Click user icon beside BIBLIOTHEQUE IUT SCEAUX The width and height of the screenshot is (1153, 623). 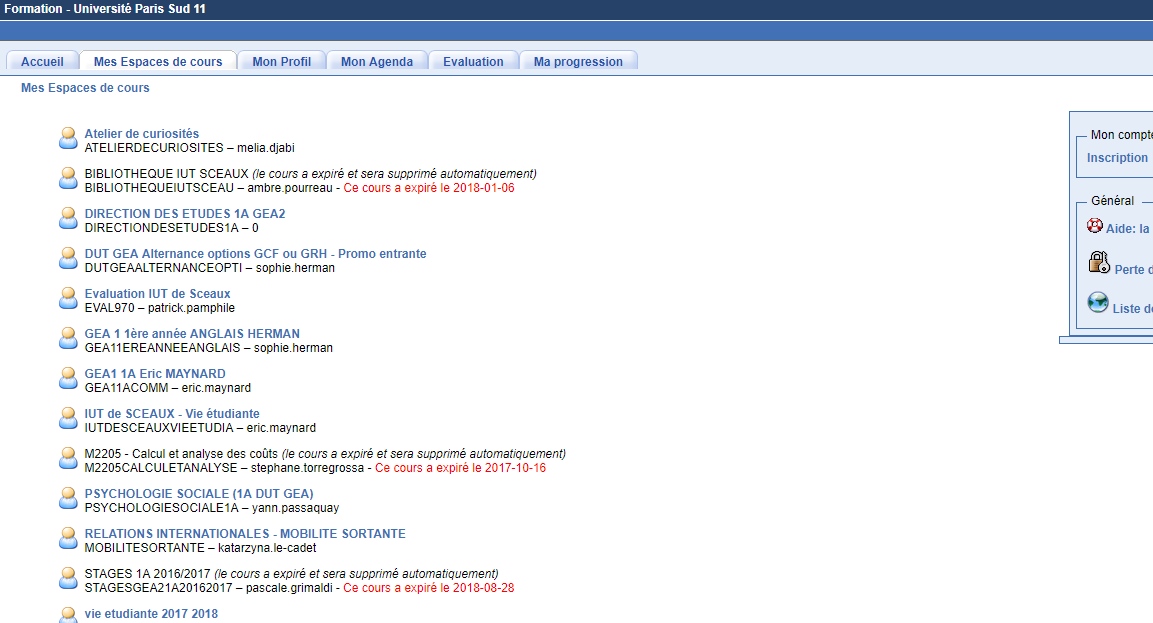(68, 178)
